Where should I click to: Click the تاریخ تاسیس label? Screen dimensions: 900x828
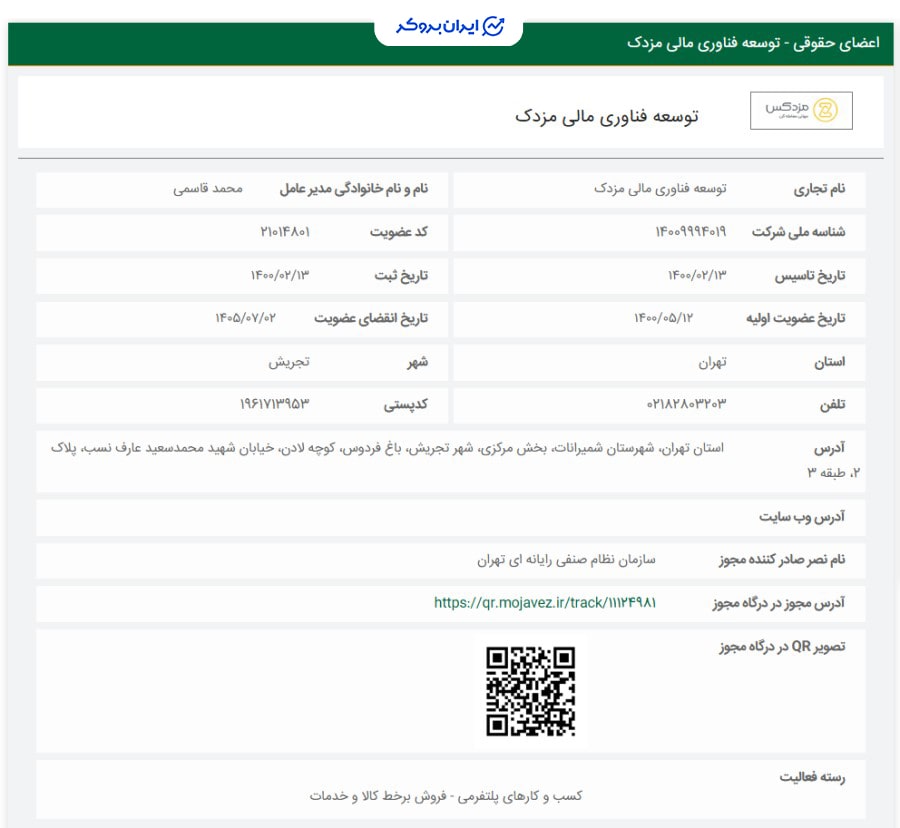810,276
